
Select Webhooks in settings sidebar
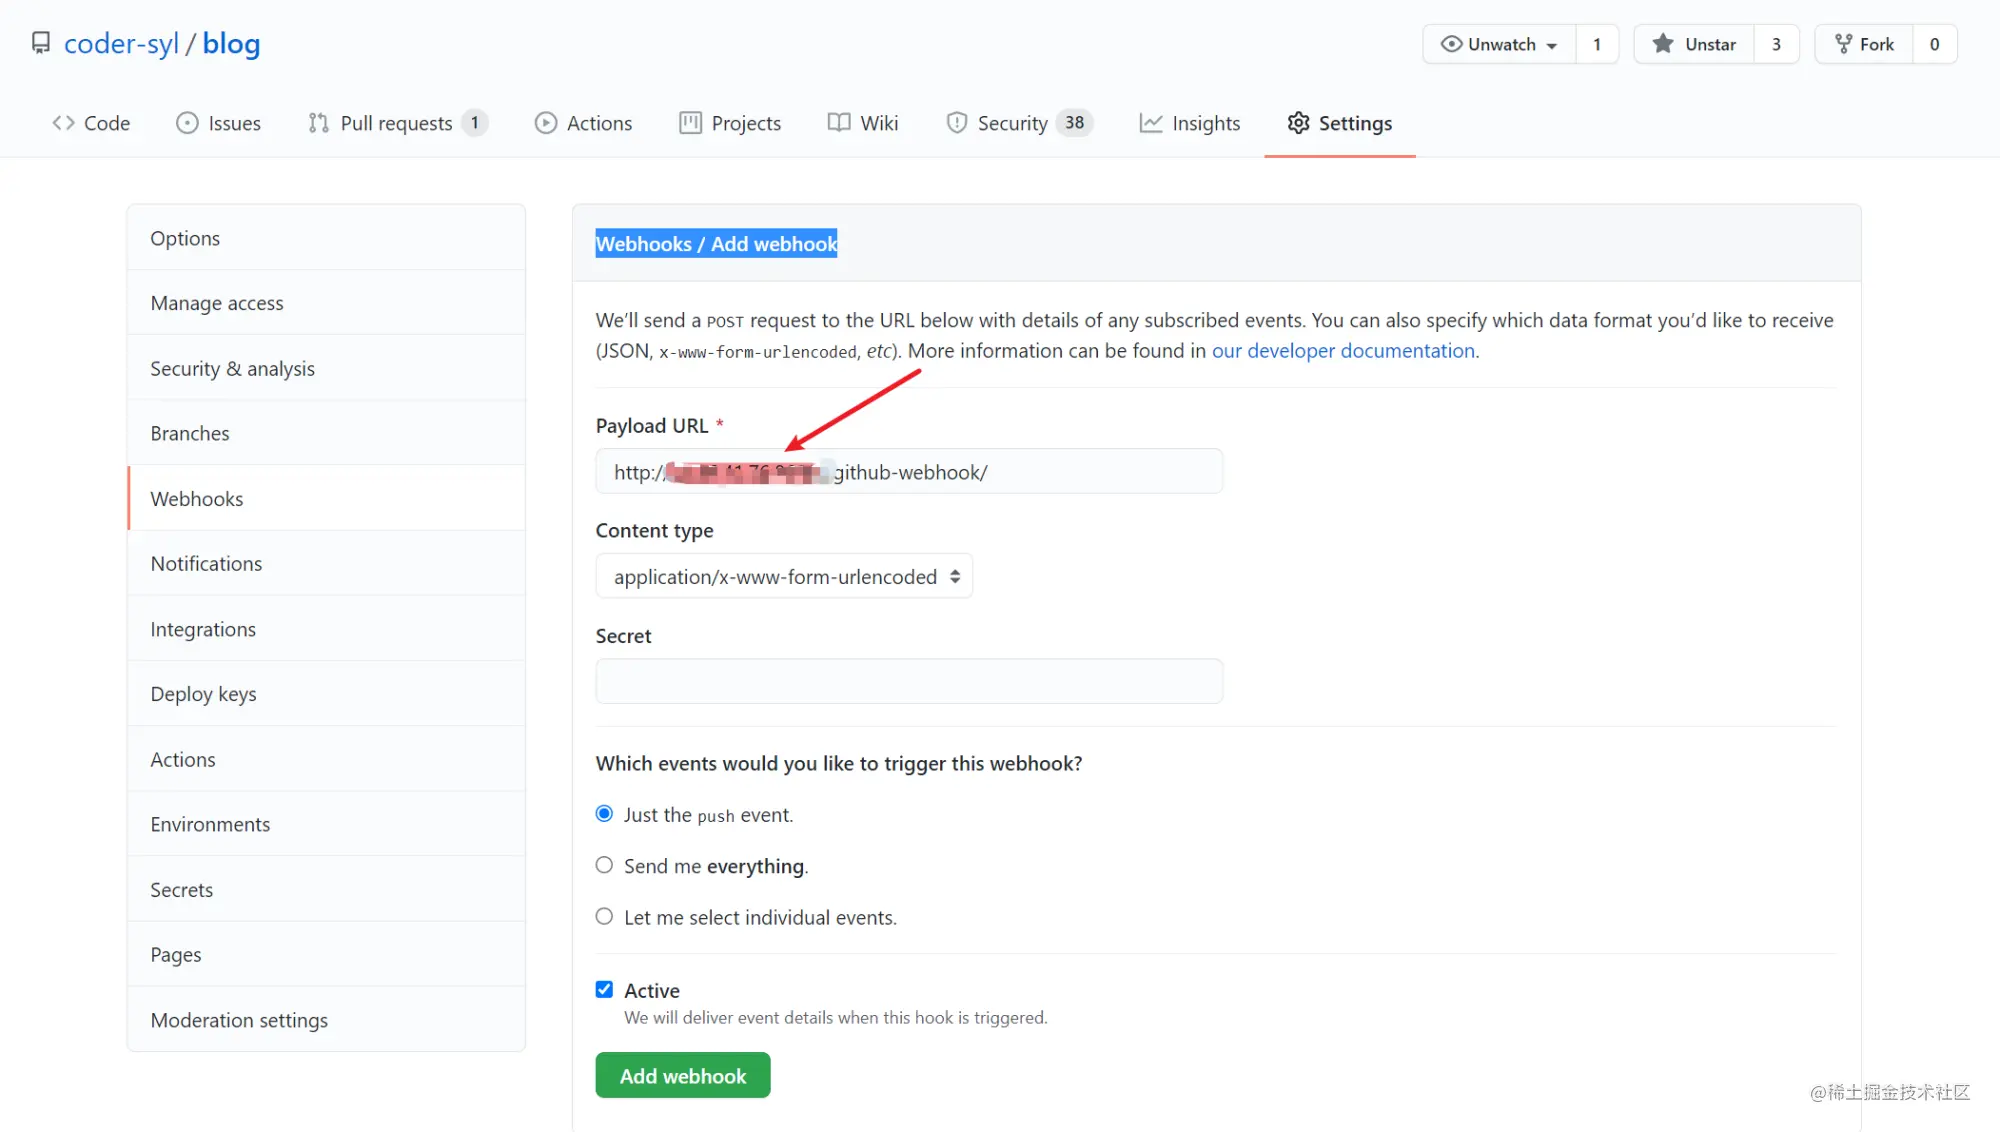pyautogui.click(x=327, y=498)
